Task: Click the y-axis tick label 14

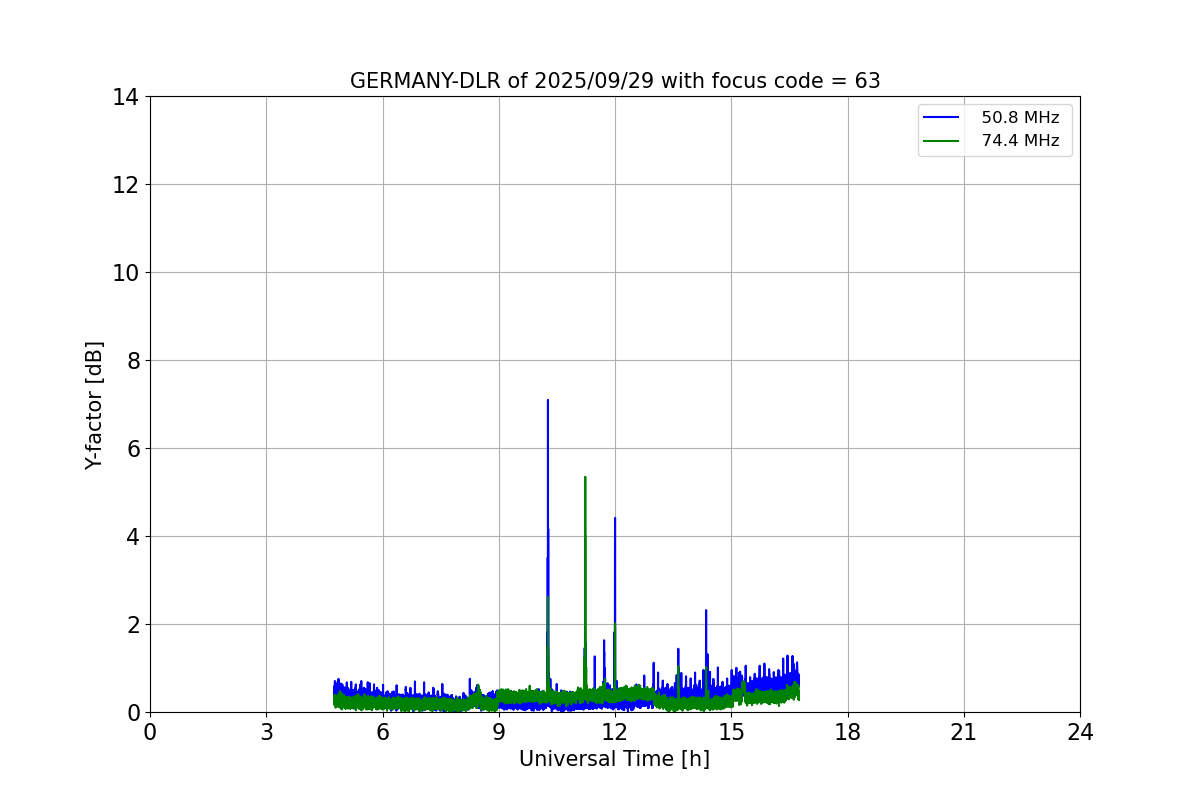Action: tap(125, 97)
